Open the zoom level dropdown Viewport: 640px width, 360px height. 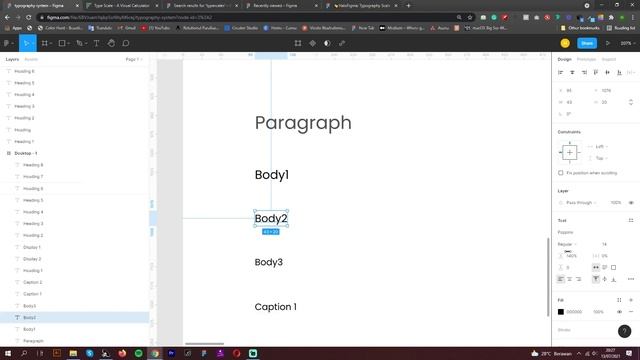[628, 43]
